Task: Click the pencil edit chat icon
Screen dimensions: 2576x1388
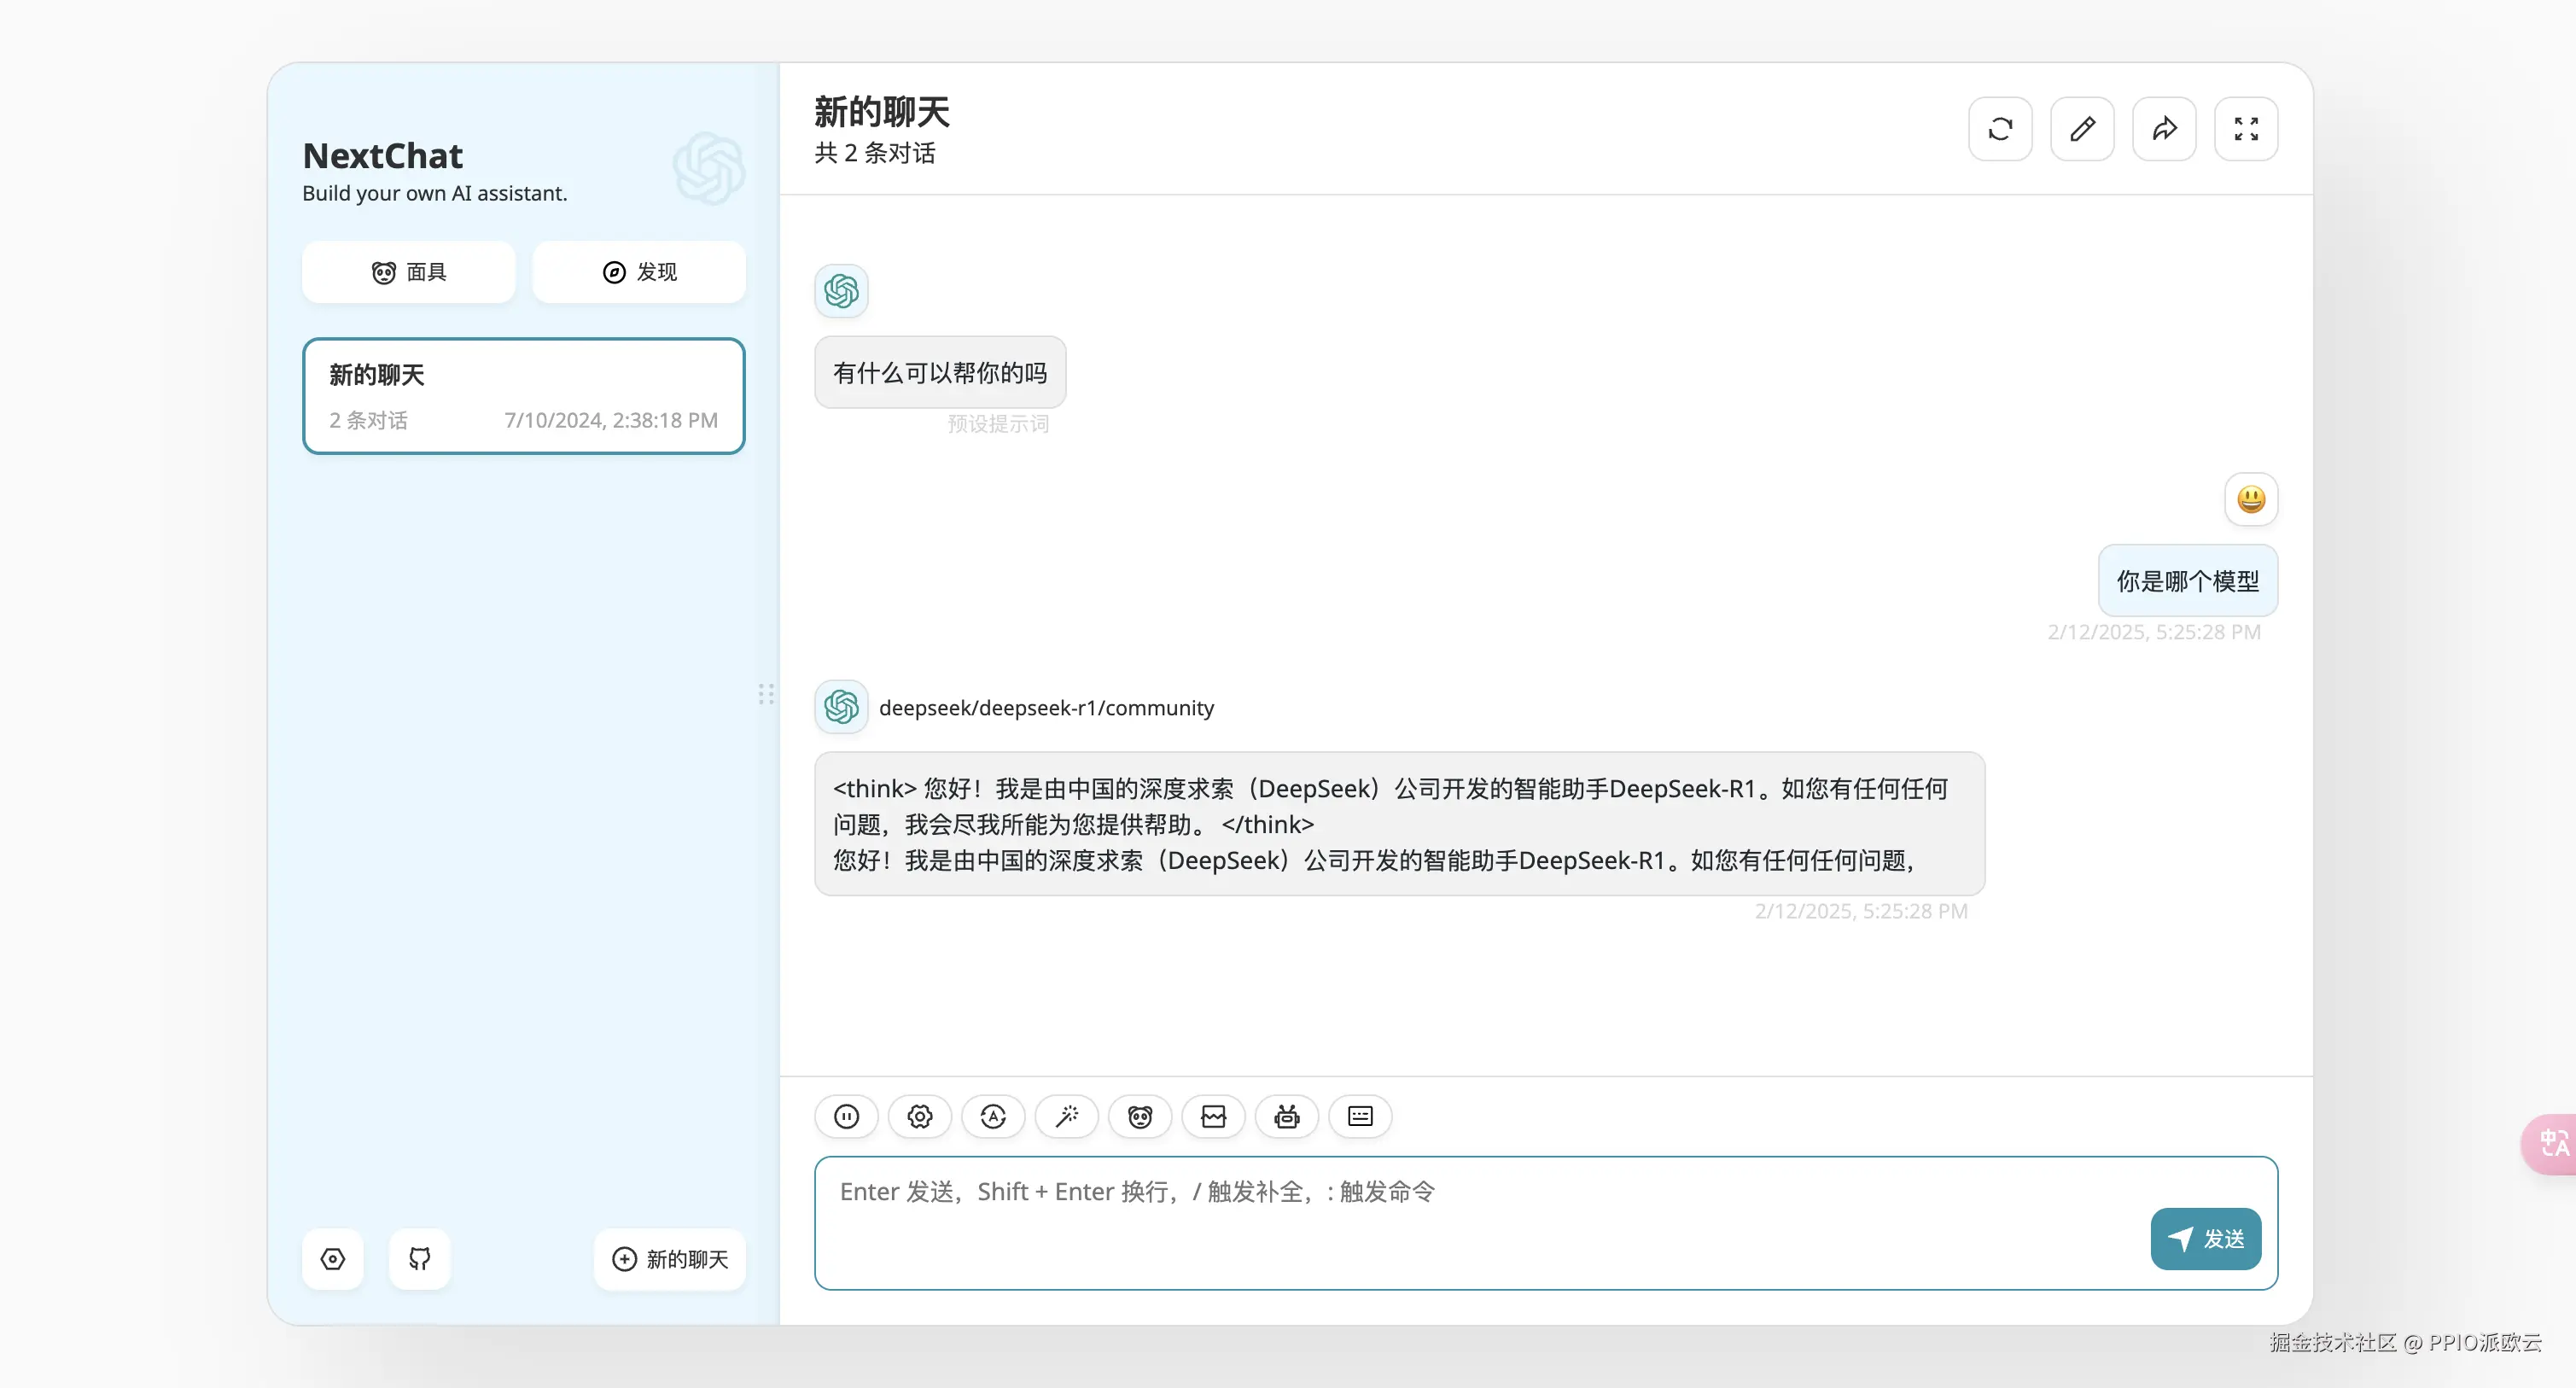Action: click(2082, 129)
